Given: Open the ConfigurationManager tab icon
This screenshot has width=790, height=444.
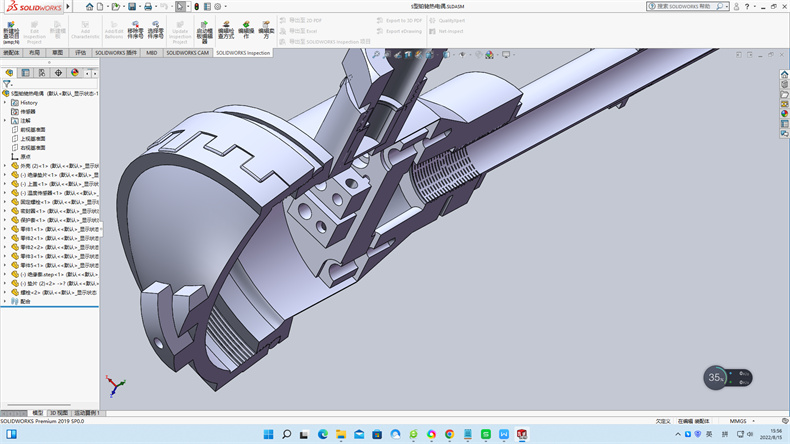Looking at the screenshot, I should click(42, 72).
